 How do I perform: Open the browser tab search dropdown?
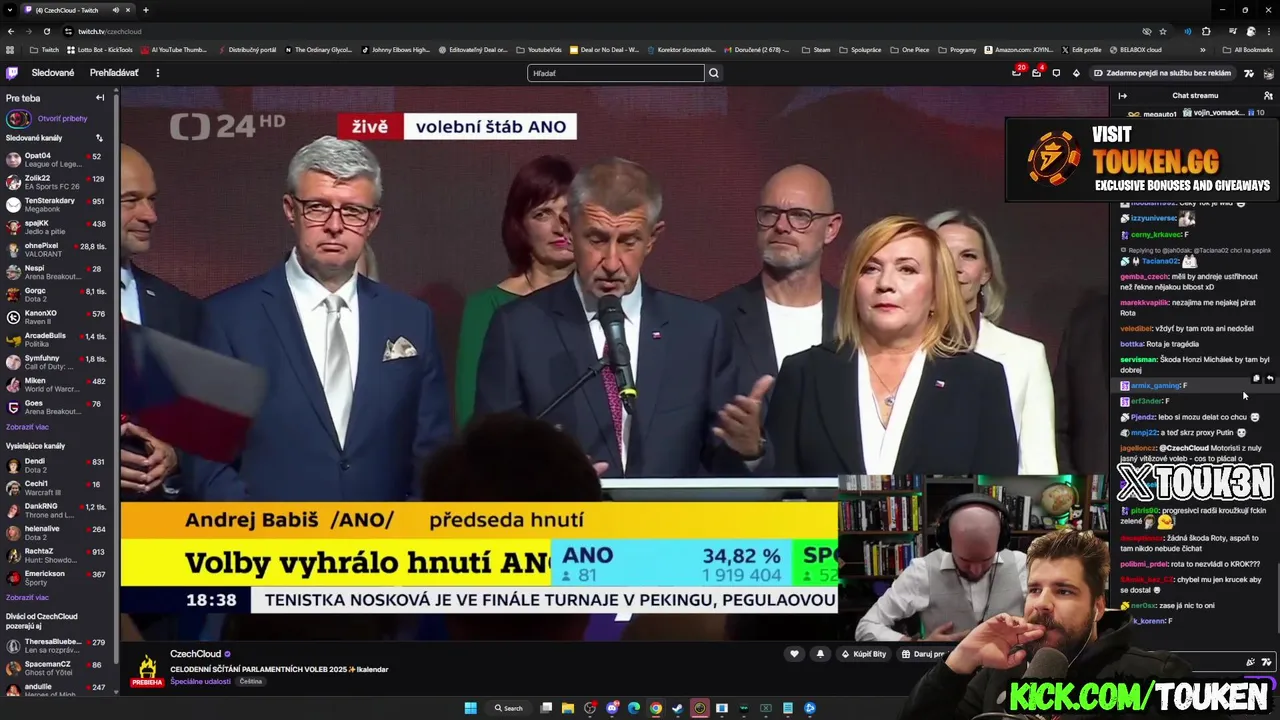coord(10,10)
